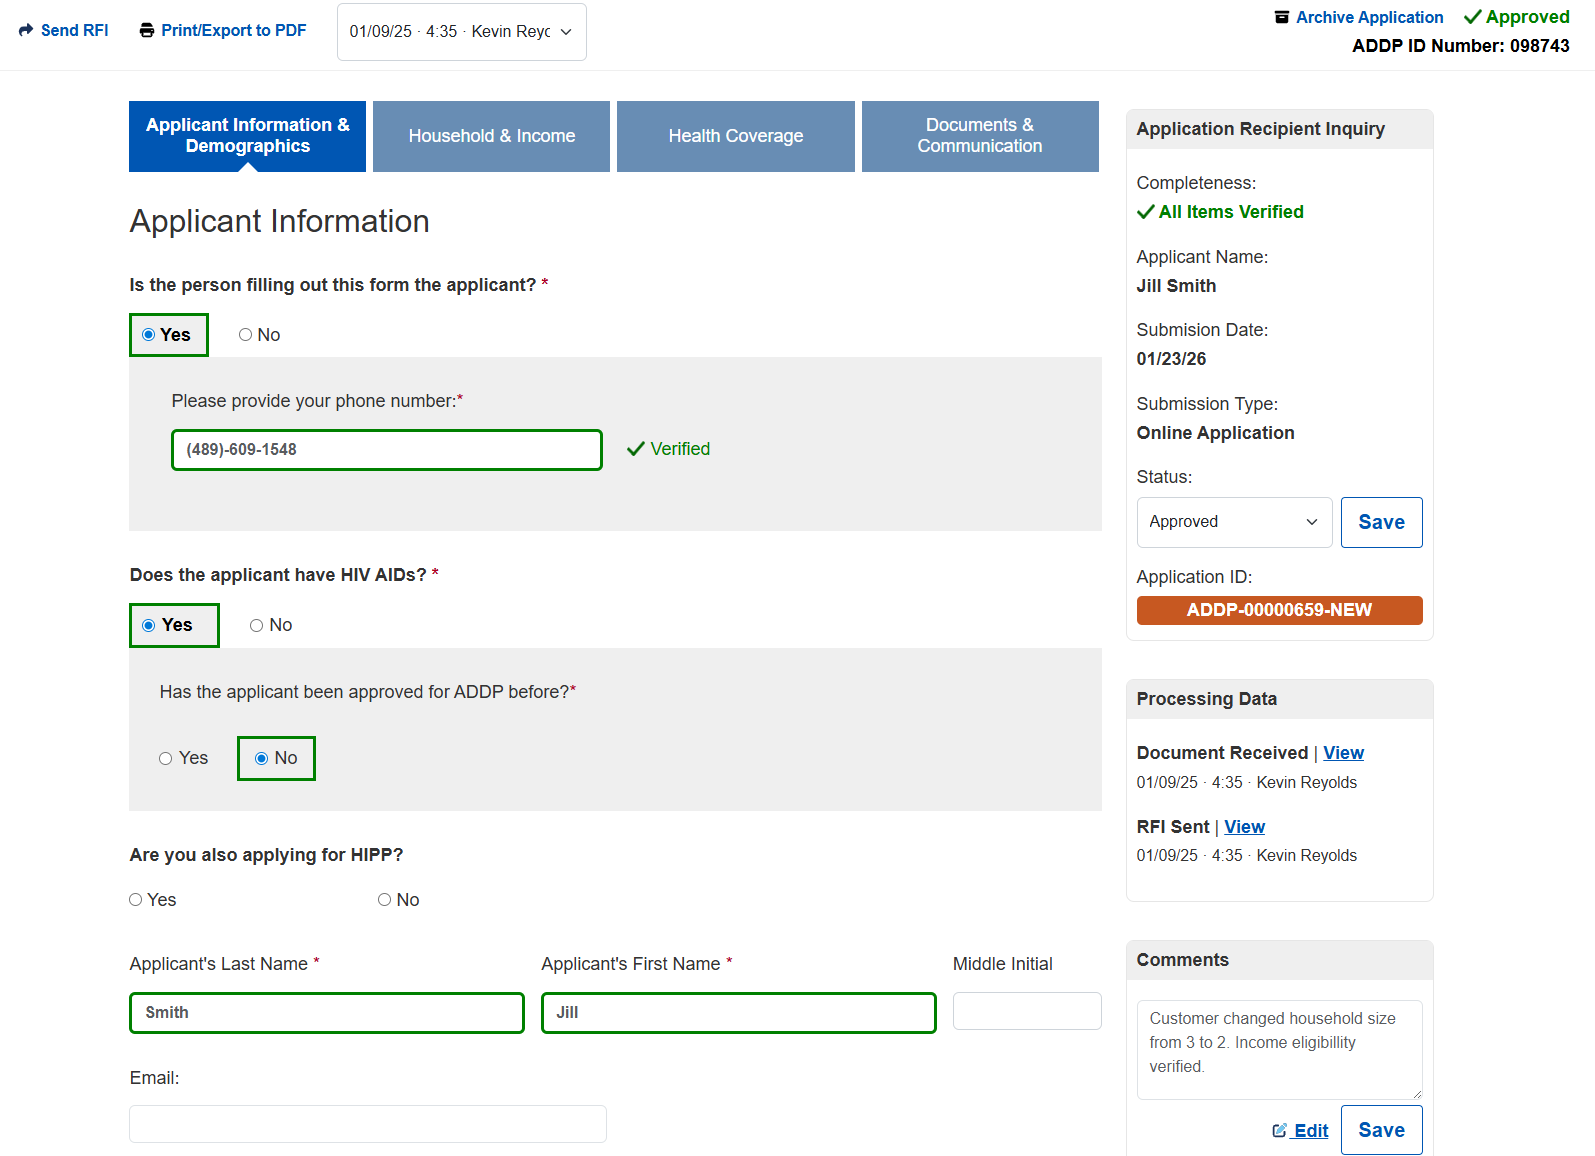Click the green Approved checkmark at top
This screenshot has width=1595, height=1156.
1472,17
